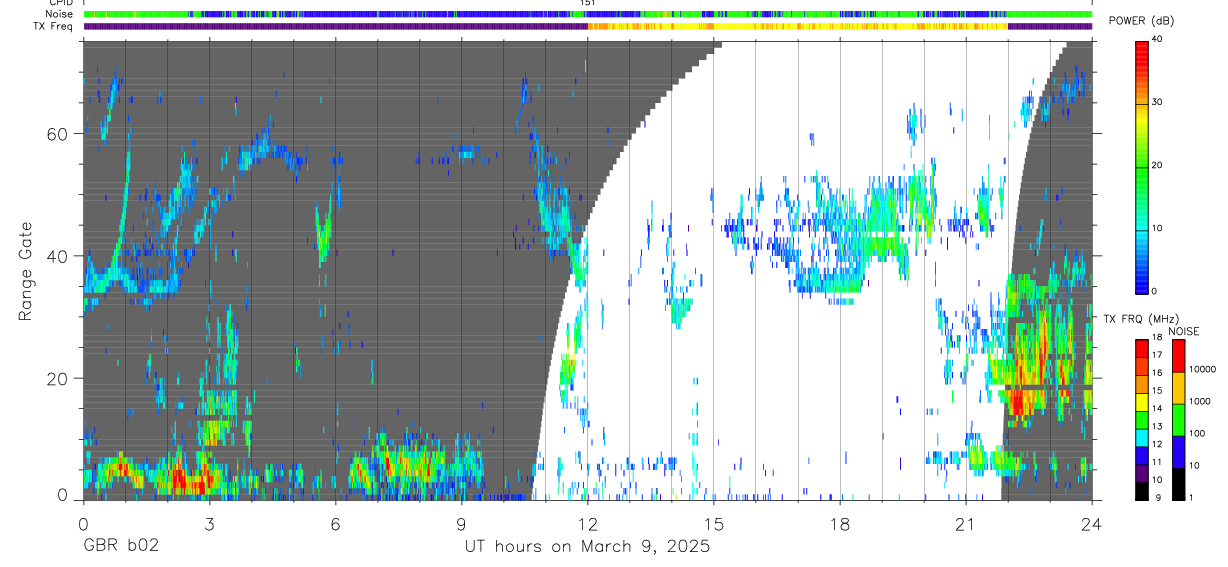Screen dimensions: 1228x567
Task: Click the NOISE color scale bar
Action: point(1178,420)
